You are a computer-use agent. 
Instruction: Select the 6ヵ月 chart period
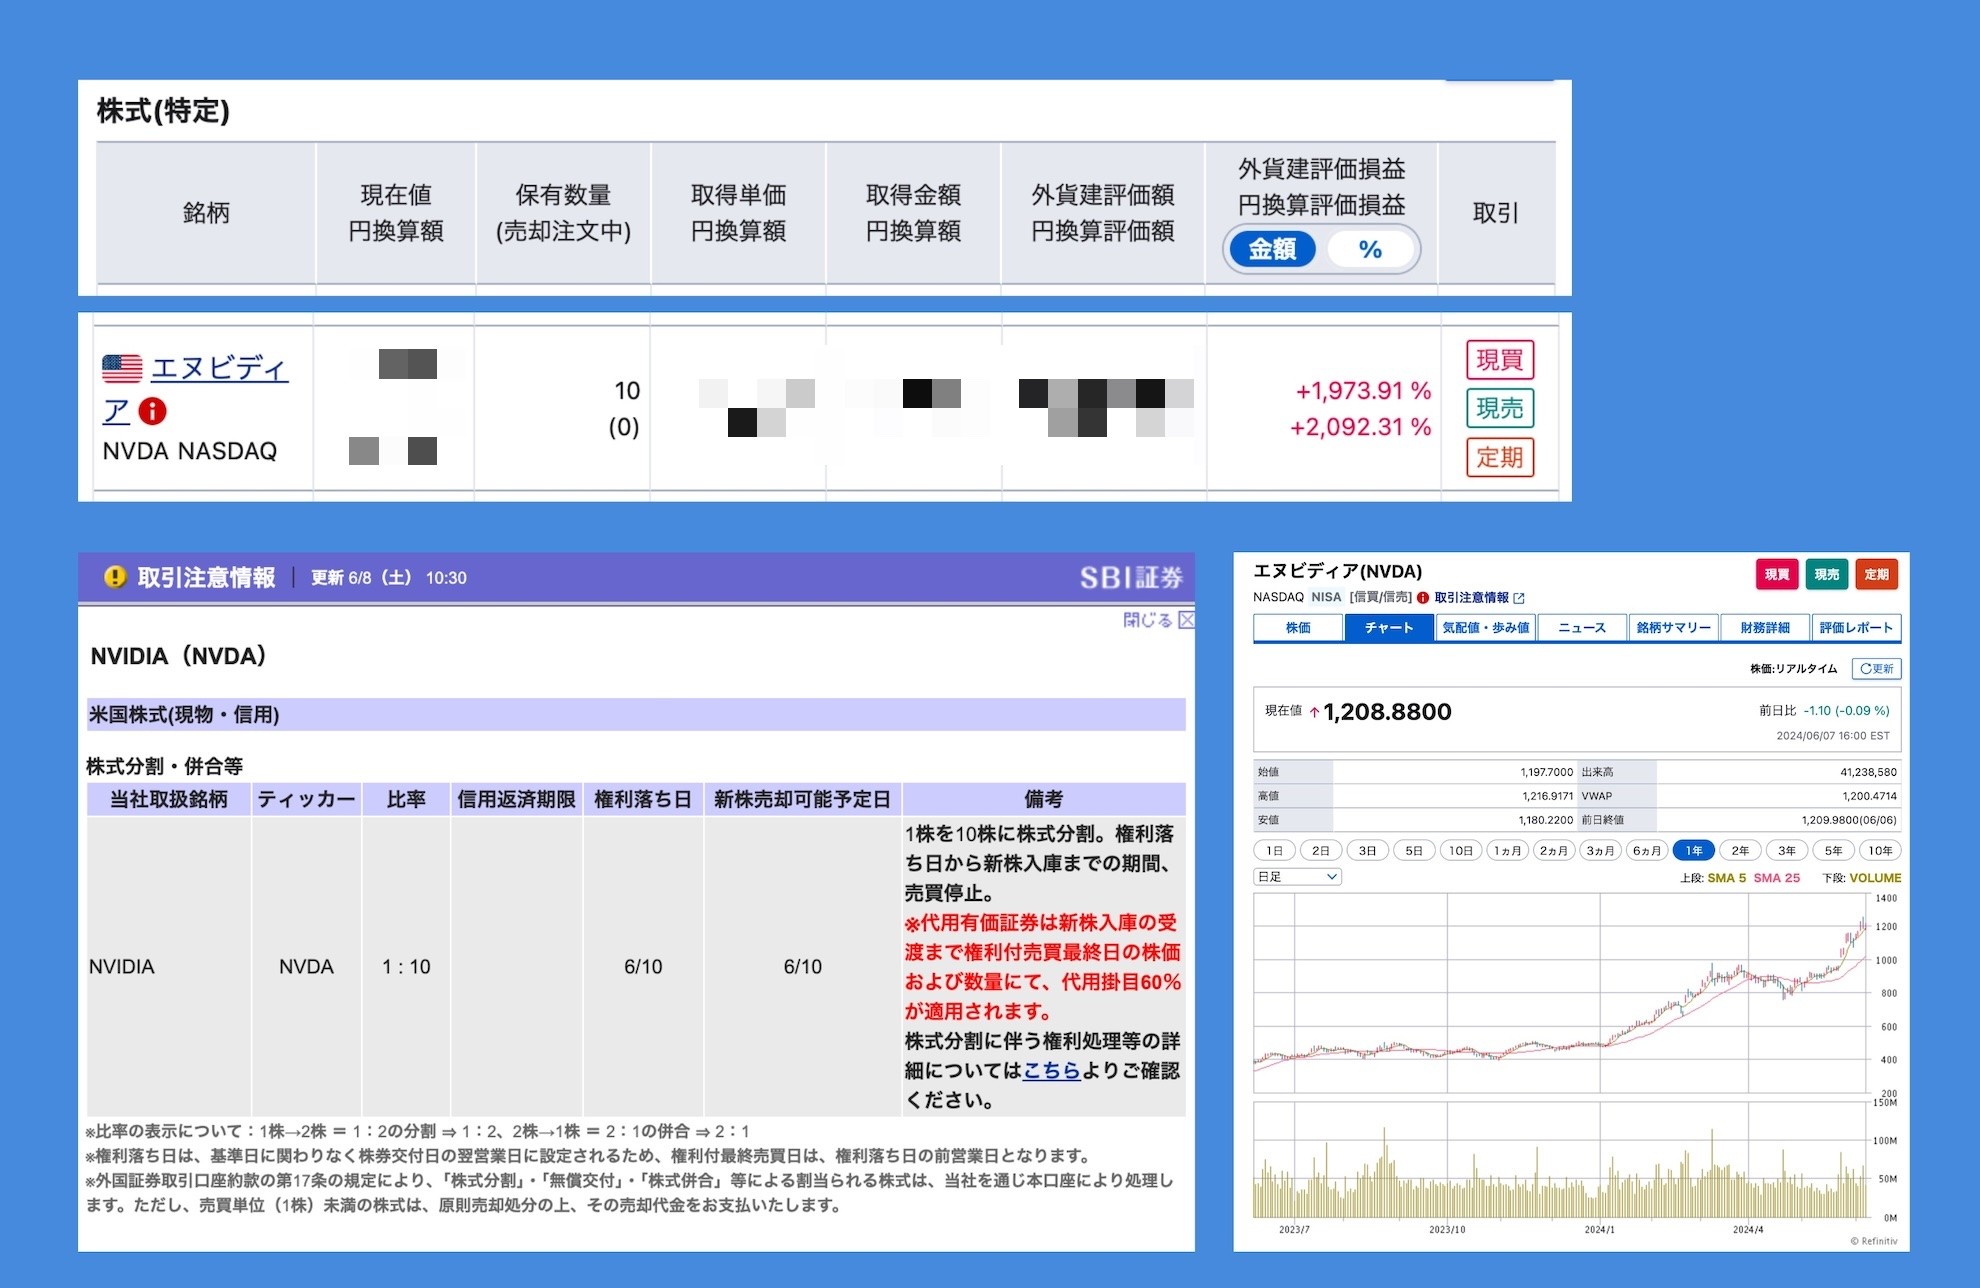point(1647,850)
